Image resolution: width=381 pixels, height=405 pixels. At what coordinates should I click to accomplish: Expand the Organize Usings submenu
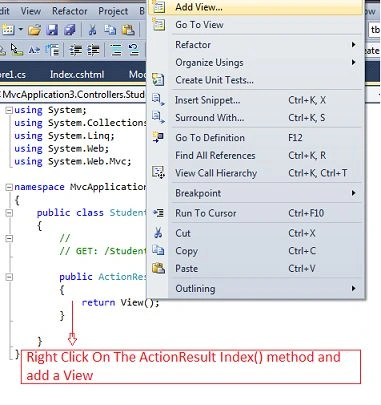point(255,62)
